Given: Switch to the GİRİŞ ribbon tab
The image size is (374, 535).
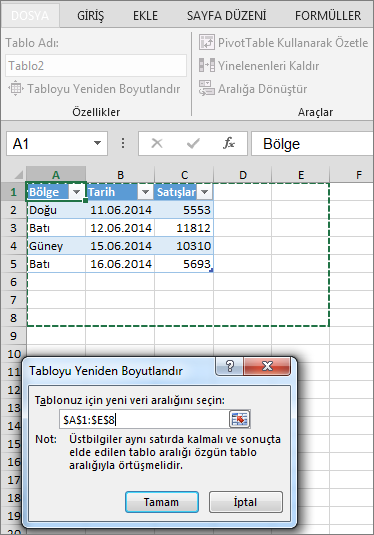Looking at the screenshot, I should 90,16.
